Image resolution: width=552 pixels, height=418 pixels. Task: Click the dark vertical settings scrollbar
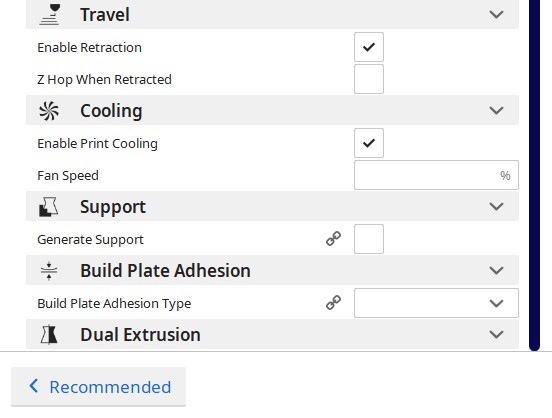click(x=534, y=175)
